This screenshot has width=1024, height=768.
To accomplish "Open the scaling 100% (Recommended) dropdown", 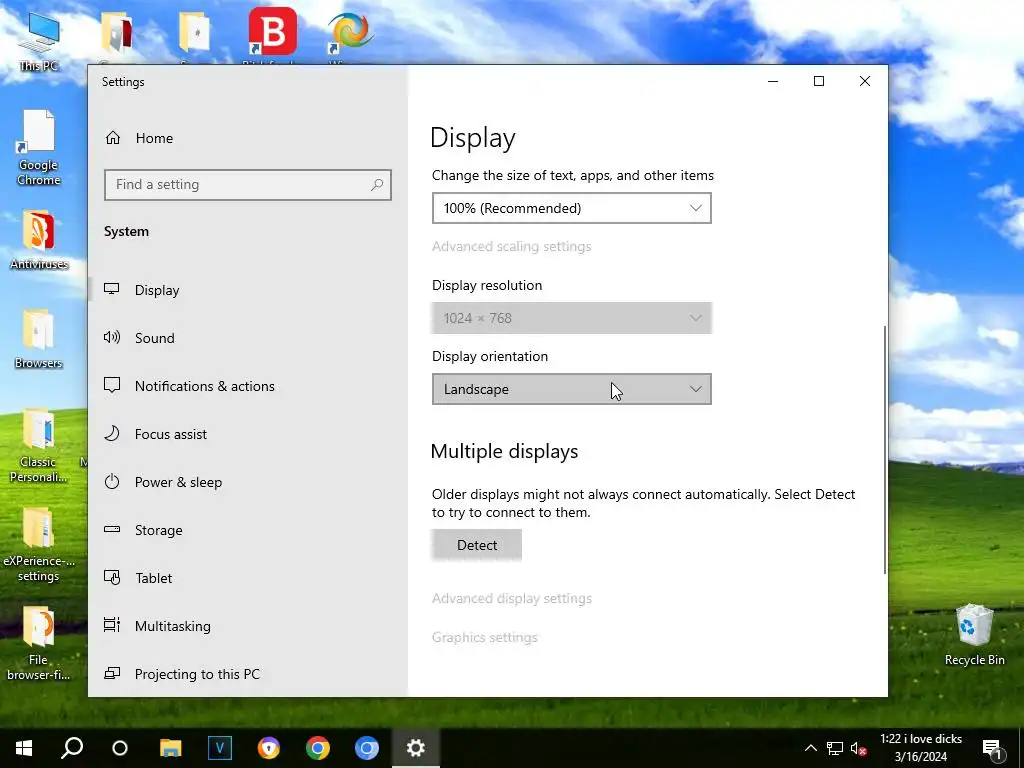I will click(x=571, y=208).
